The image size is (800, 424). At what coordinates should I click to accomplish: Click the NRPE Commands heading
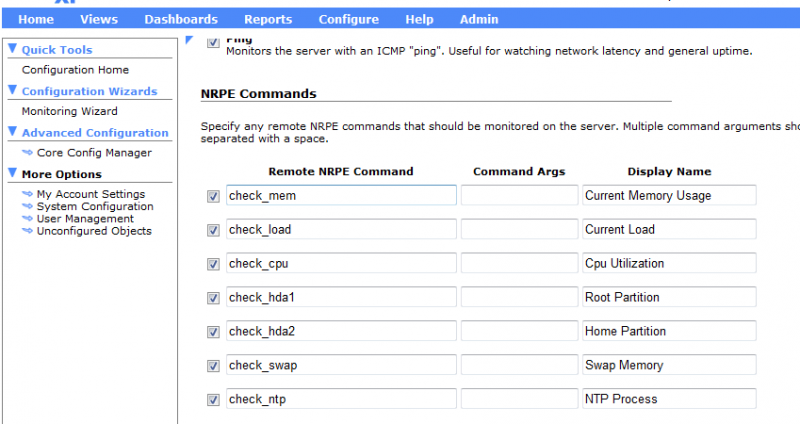point(259,94)
